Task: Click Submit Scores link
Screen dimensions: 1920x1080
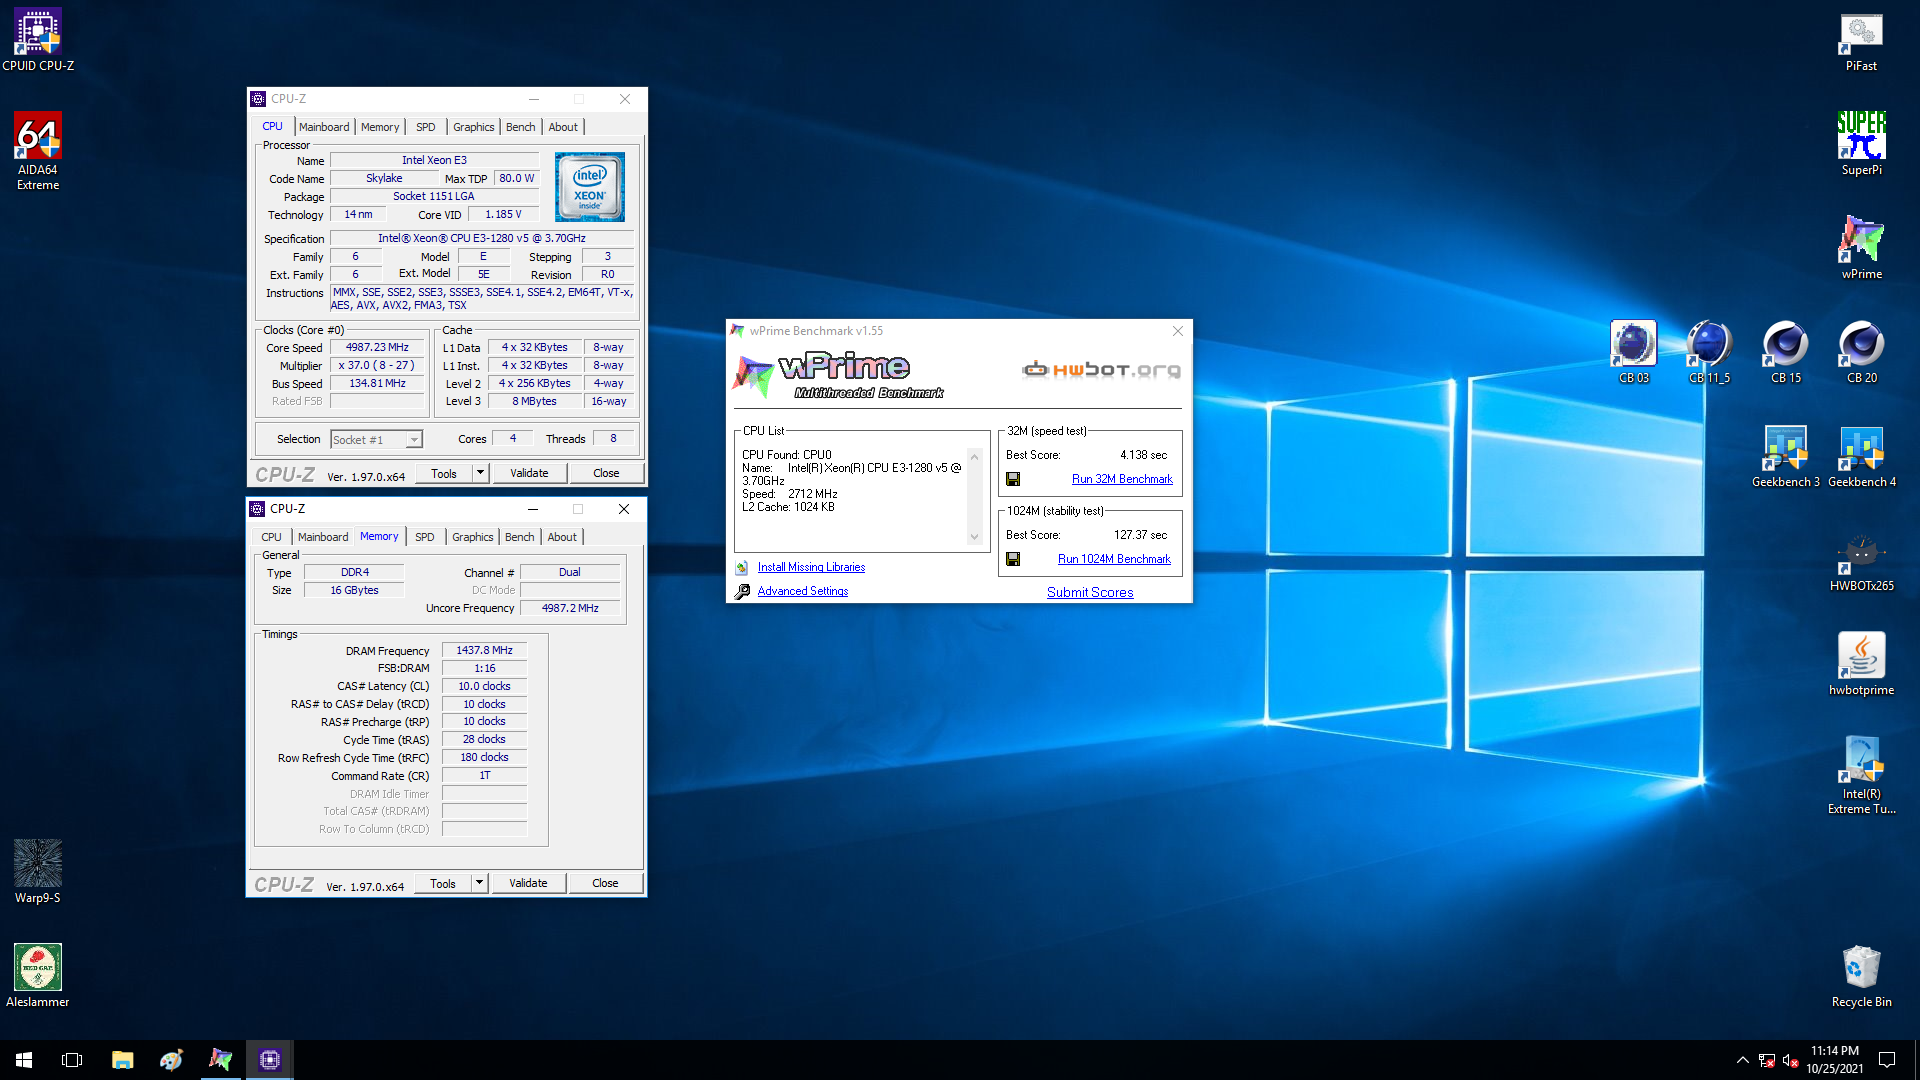Action: (1090, 592)
